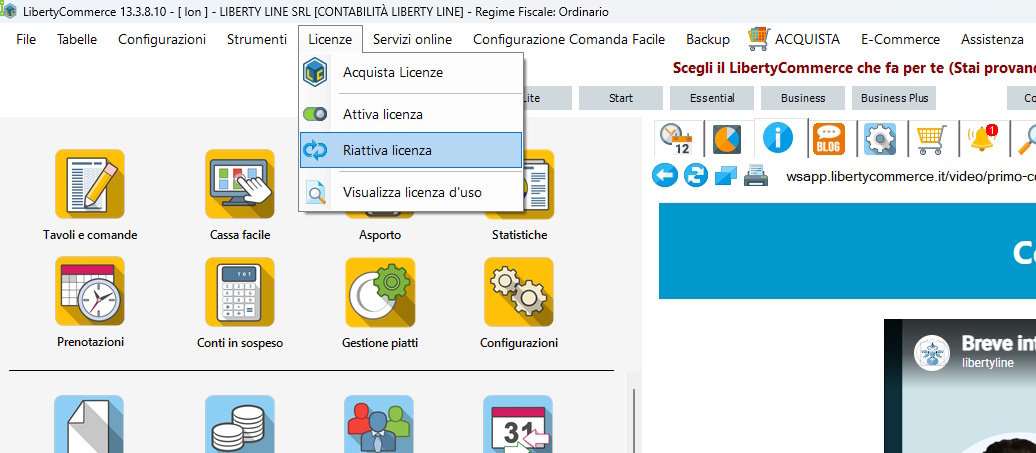
Task: Click the libertyline channel name
Action: (988, 363)
